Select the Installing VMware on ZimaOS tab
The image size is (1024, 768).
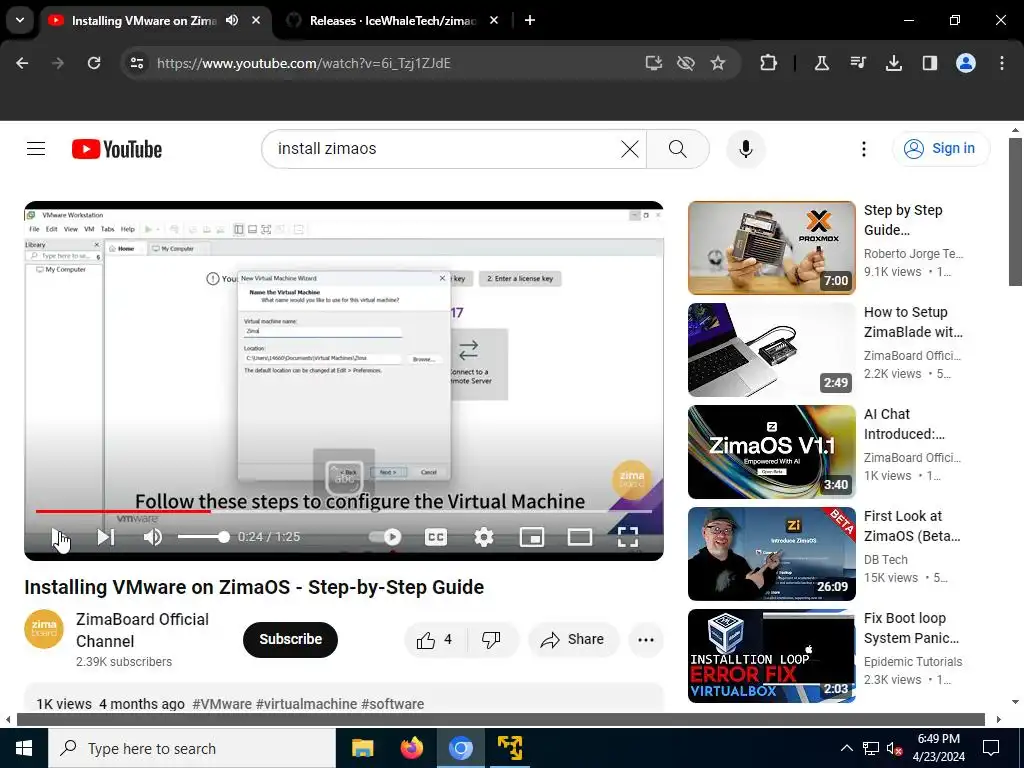point(144,21)
